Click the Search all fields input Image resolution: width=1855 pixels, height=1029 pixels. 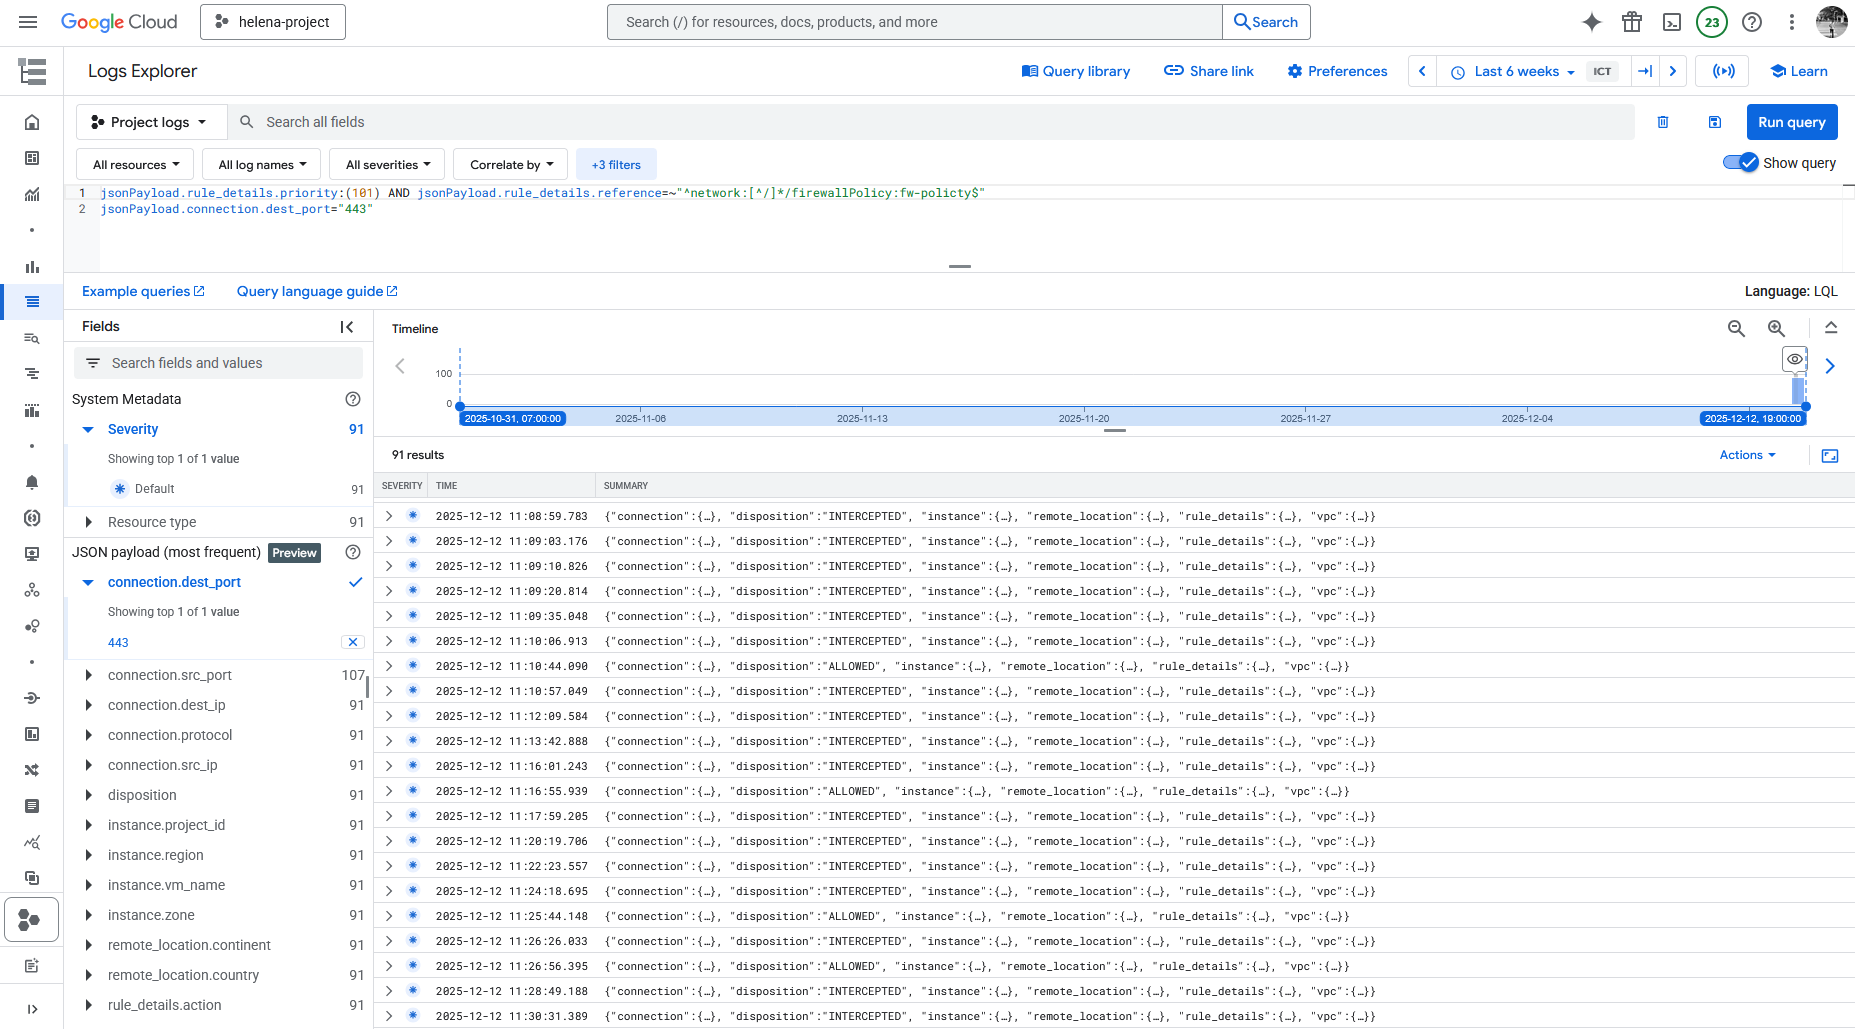tap(940, 122)
